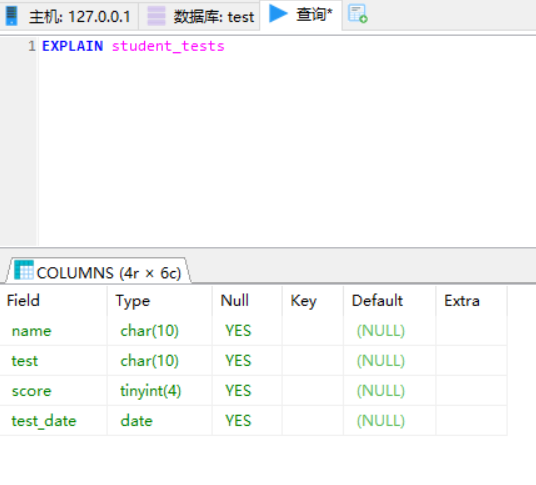Click the student_tests text in editor
The height and width of the screenshot is (485, 536).
click(x=168, y=46)
